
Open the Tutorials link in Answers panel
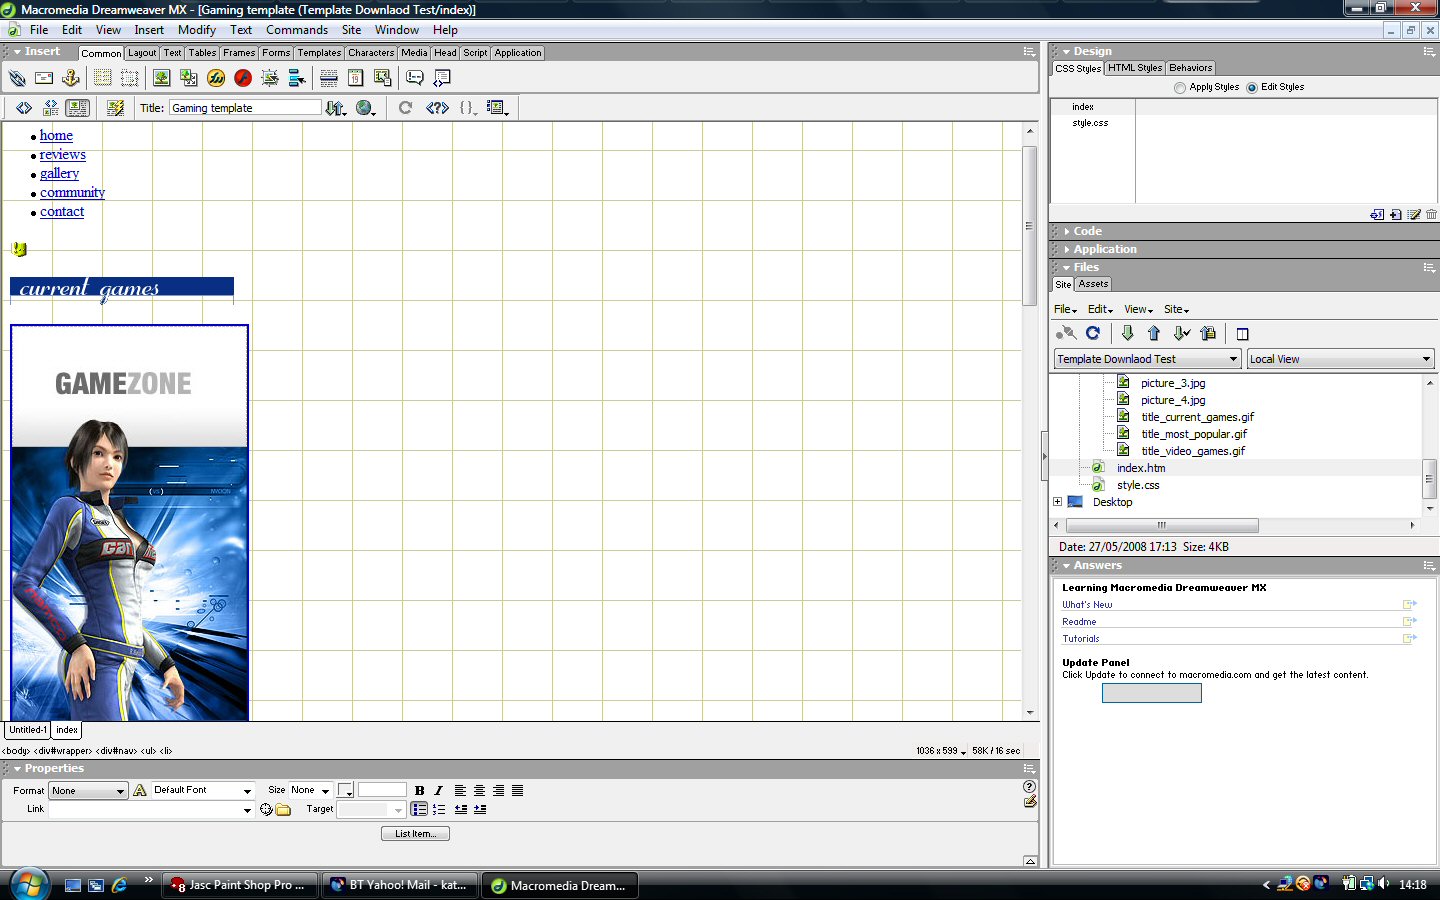tap(1080, 638)
